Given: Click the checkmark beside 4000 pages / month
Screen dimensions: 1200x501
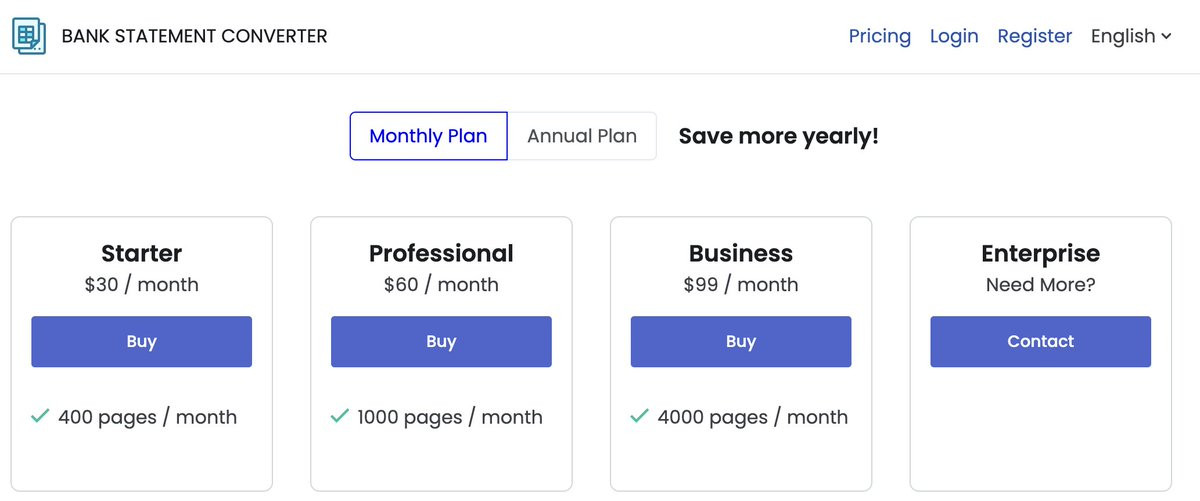Looking at the screenshot, I should pos(640,416).
